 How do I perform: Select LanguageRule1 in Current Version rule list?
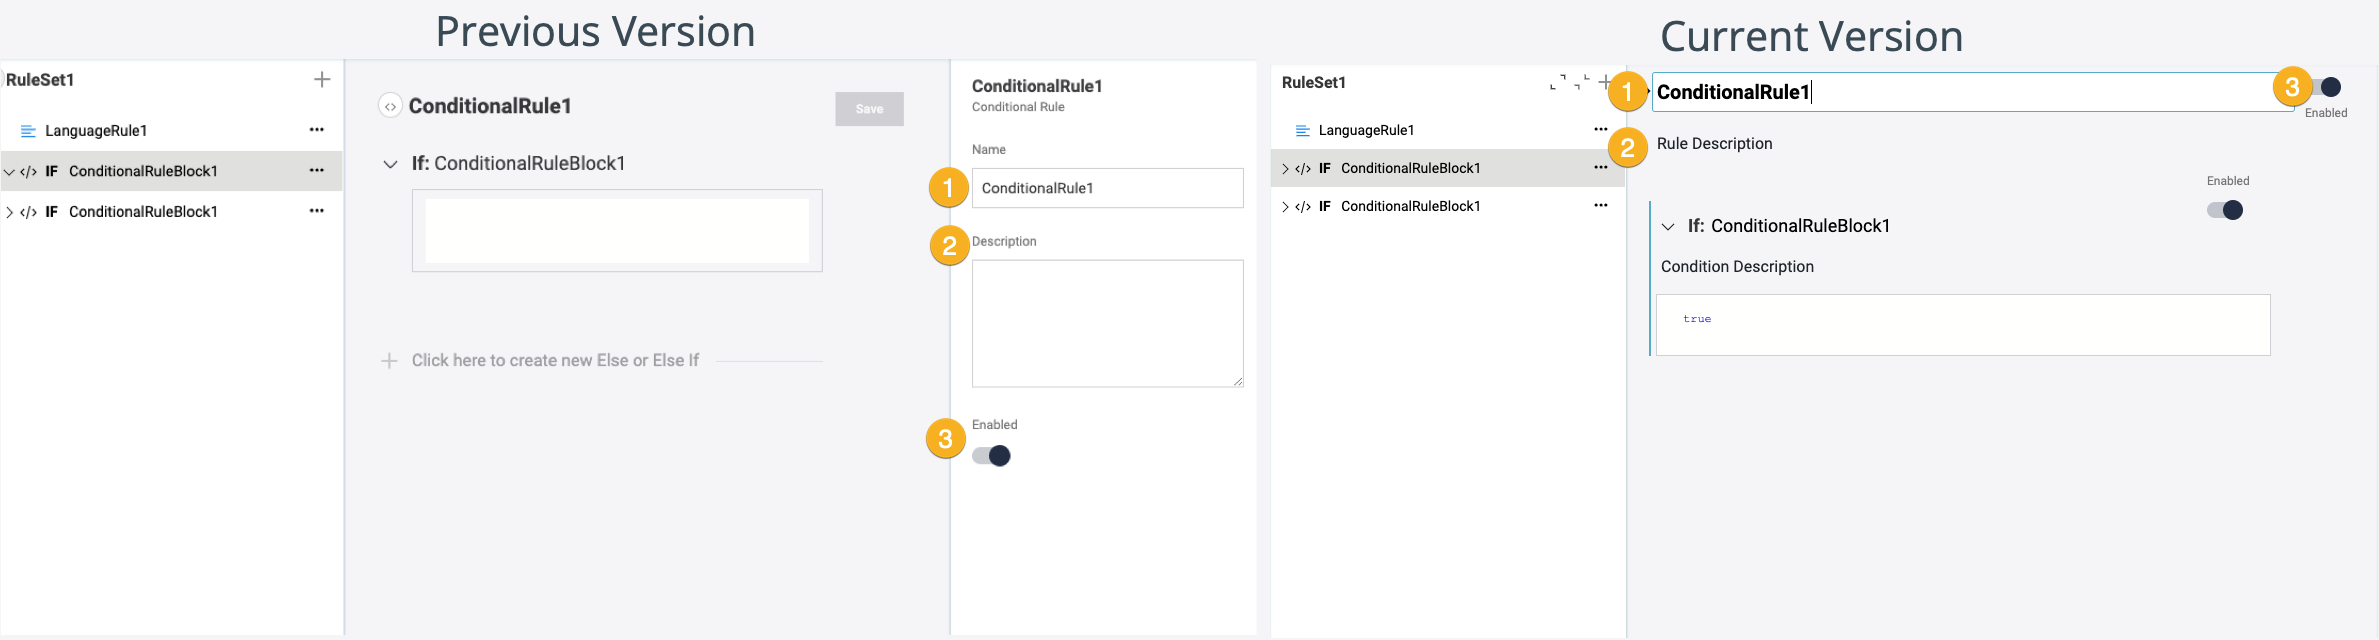(1366, 130)
